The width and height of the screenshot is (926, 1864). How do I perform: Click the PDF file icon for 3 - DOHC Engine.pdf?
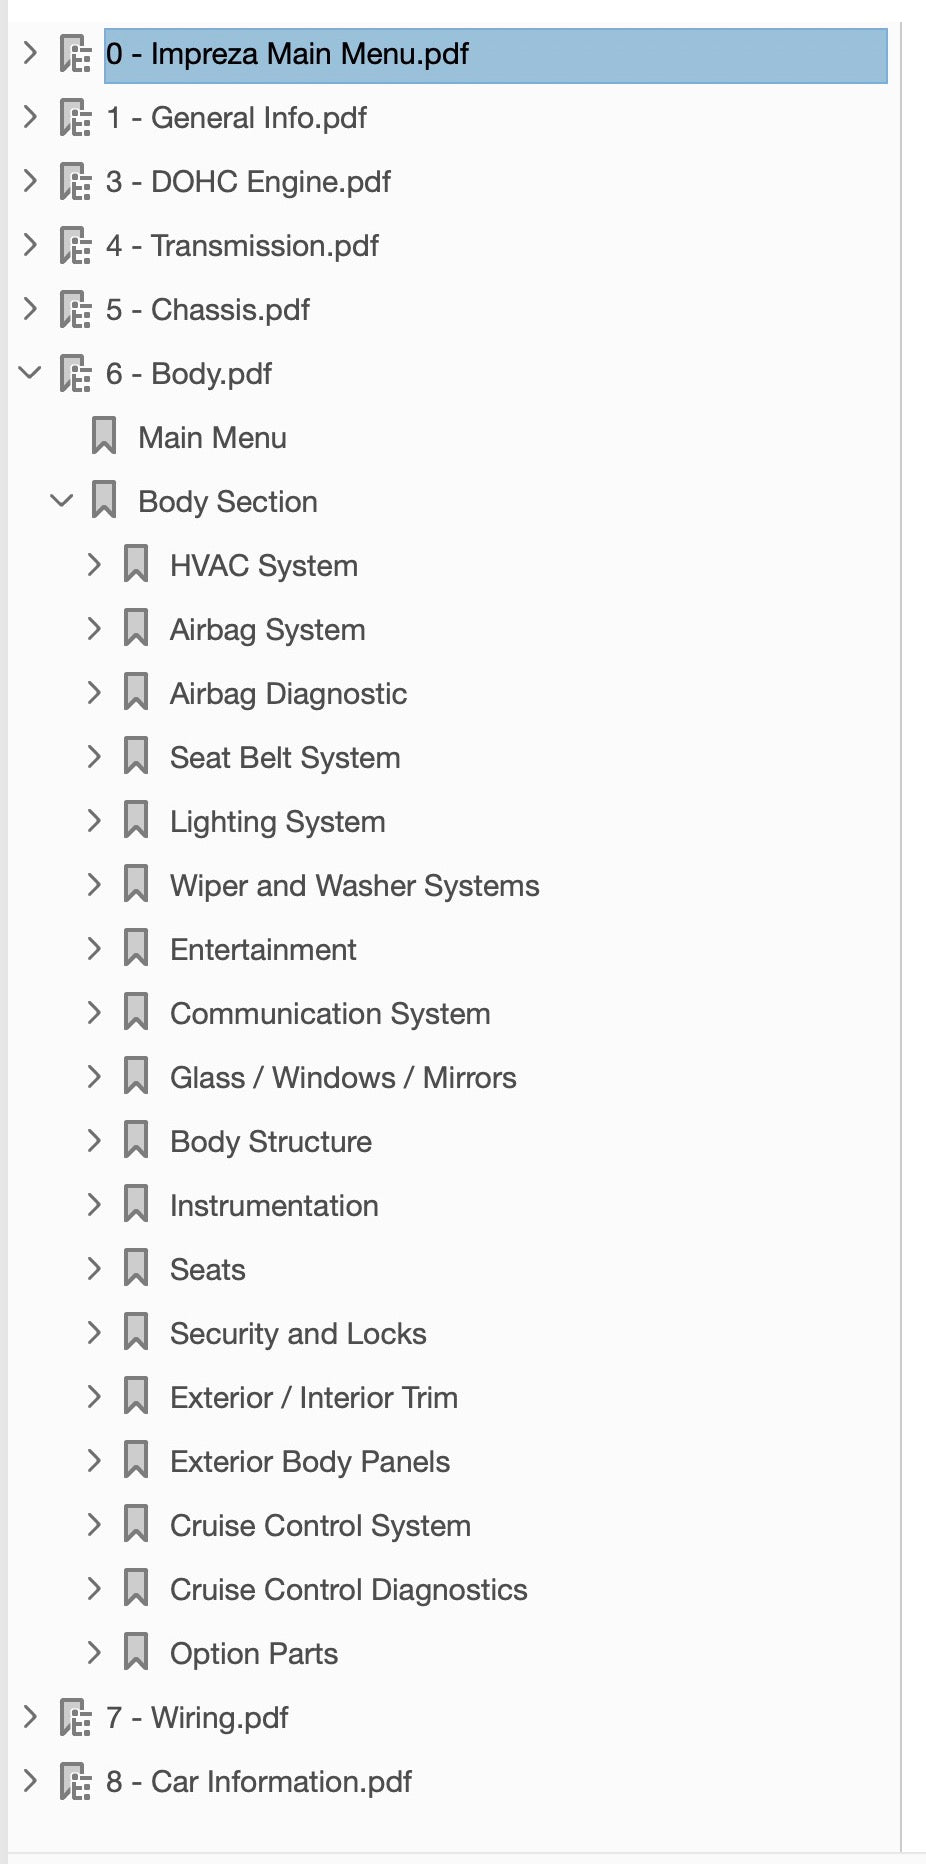tap(75, 182)
